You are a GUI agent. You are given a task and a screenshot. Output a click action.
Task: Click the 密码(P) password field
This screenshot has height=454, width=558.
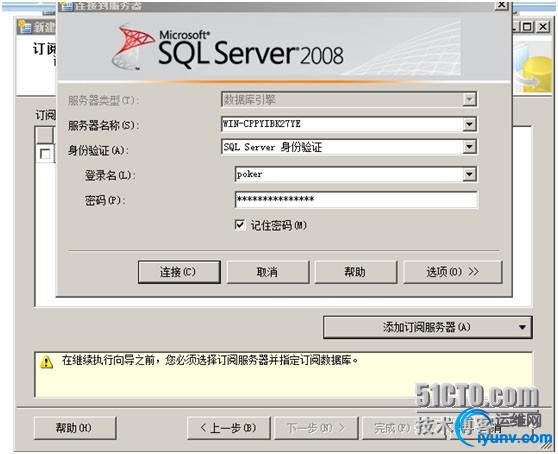click(x=356, y=199)
